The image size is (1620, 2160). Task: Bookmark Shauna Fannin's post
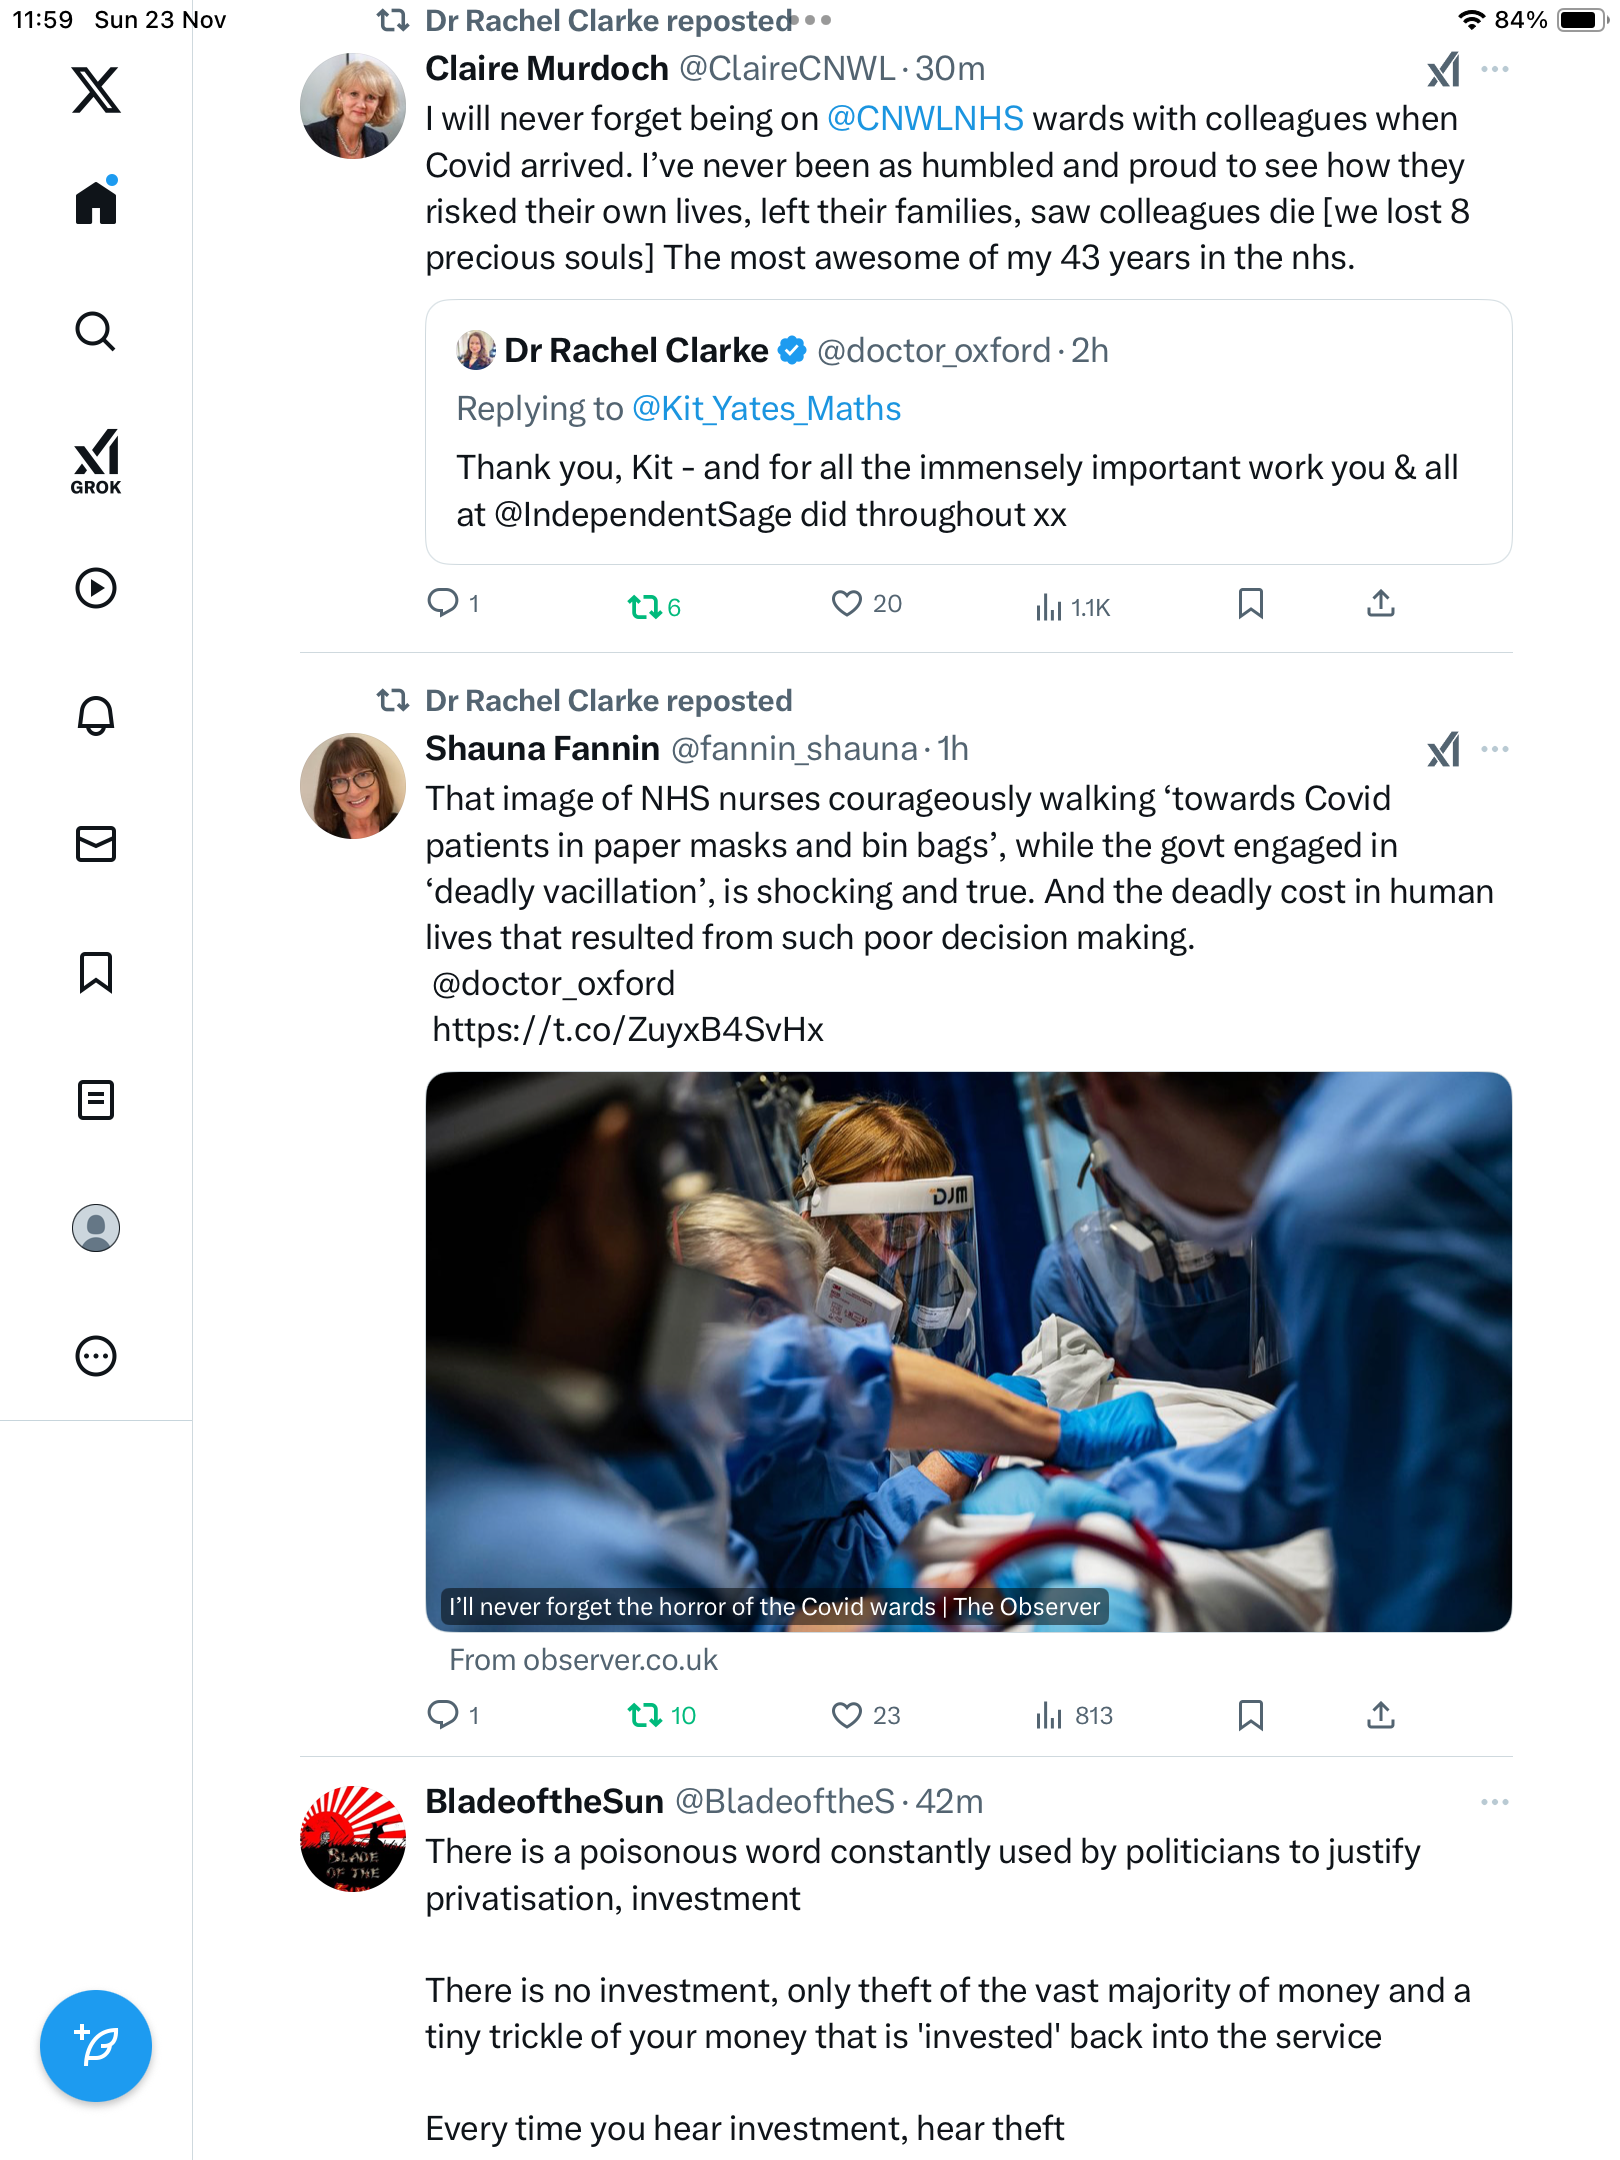1250,1716
